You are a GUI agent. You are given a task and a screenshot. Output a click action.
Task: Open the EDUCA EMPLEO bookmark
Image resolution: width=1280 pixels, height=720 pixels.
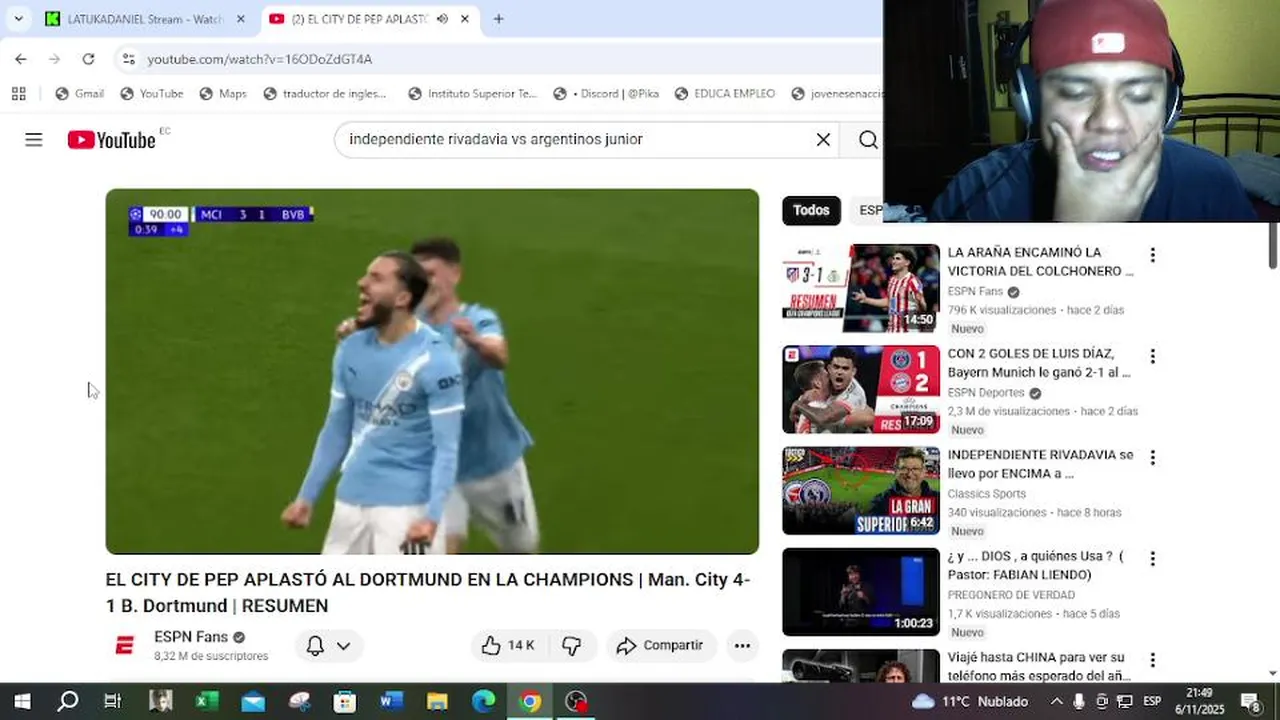(725, 93)
